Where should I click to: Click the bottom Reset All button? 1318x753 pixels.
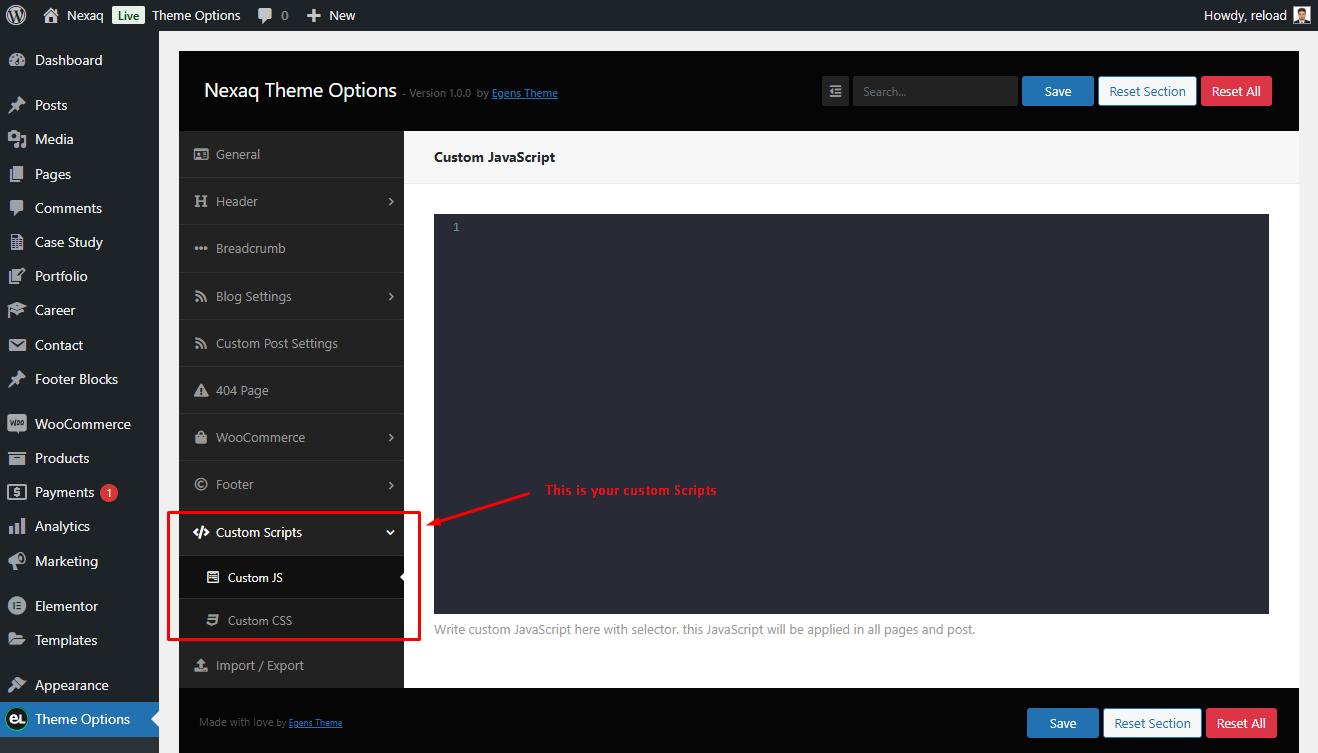1241,723
